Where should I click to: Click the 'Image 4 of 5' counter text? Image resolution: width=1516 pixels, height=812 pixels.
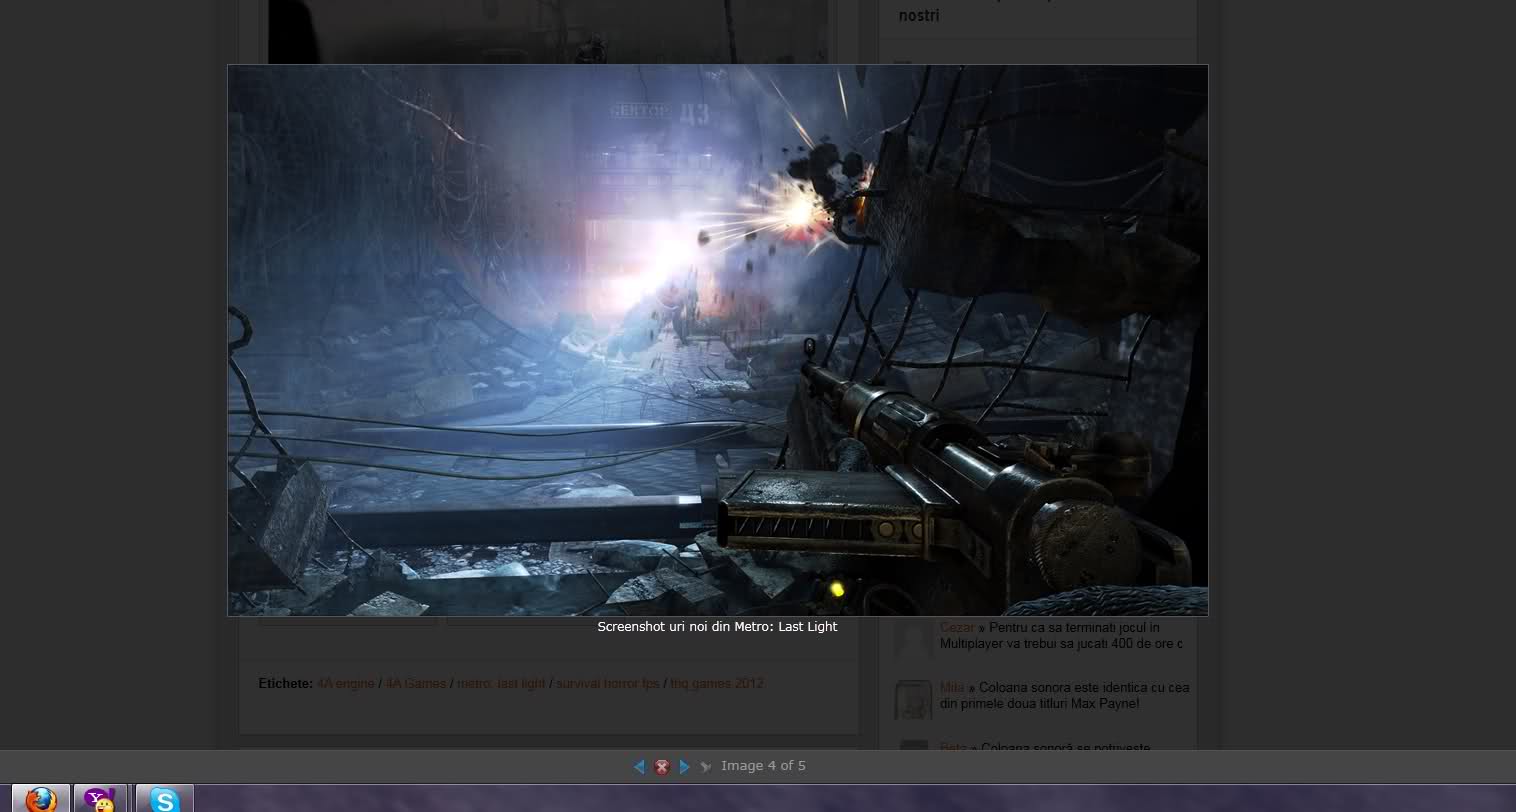click(x=763, y=766)
